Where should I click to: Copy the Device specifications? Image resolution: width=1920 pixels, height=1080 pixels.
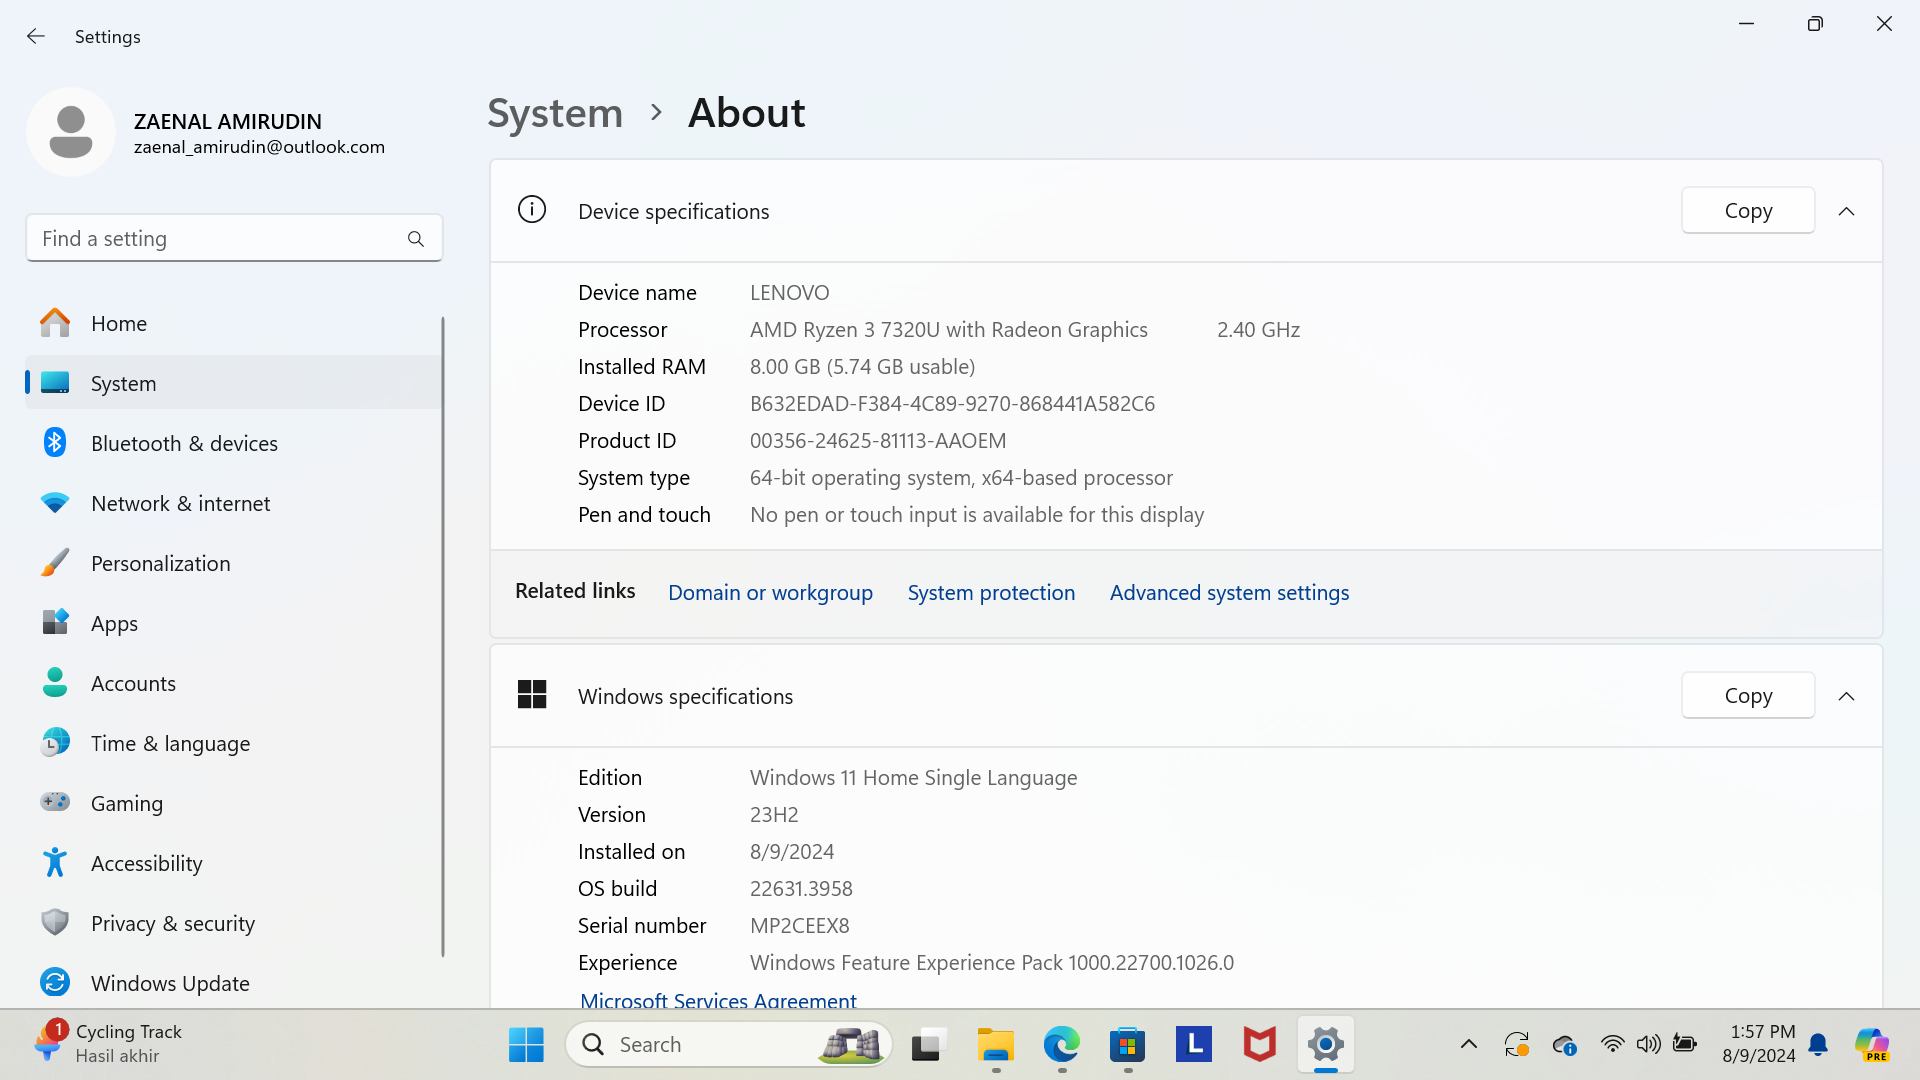(x=1748, y=210)
